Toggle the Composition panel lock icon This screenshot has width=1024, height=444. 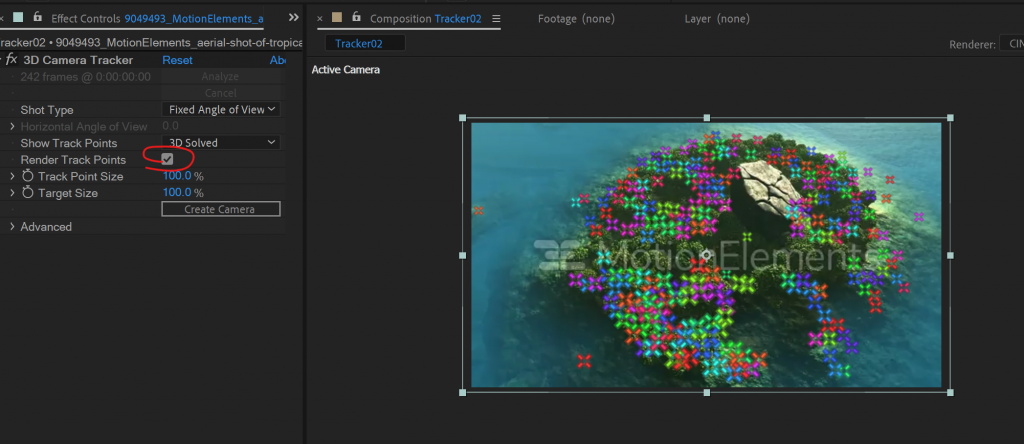[355, 18]
